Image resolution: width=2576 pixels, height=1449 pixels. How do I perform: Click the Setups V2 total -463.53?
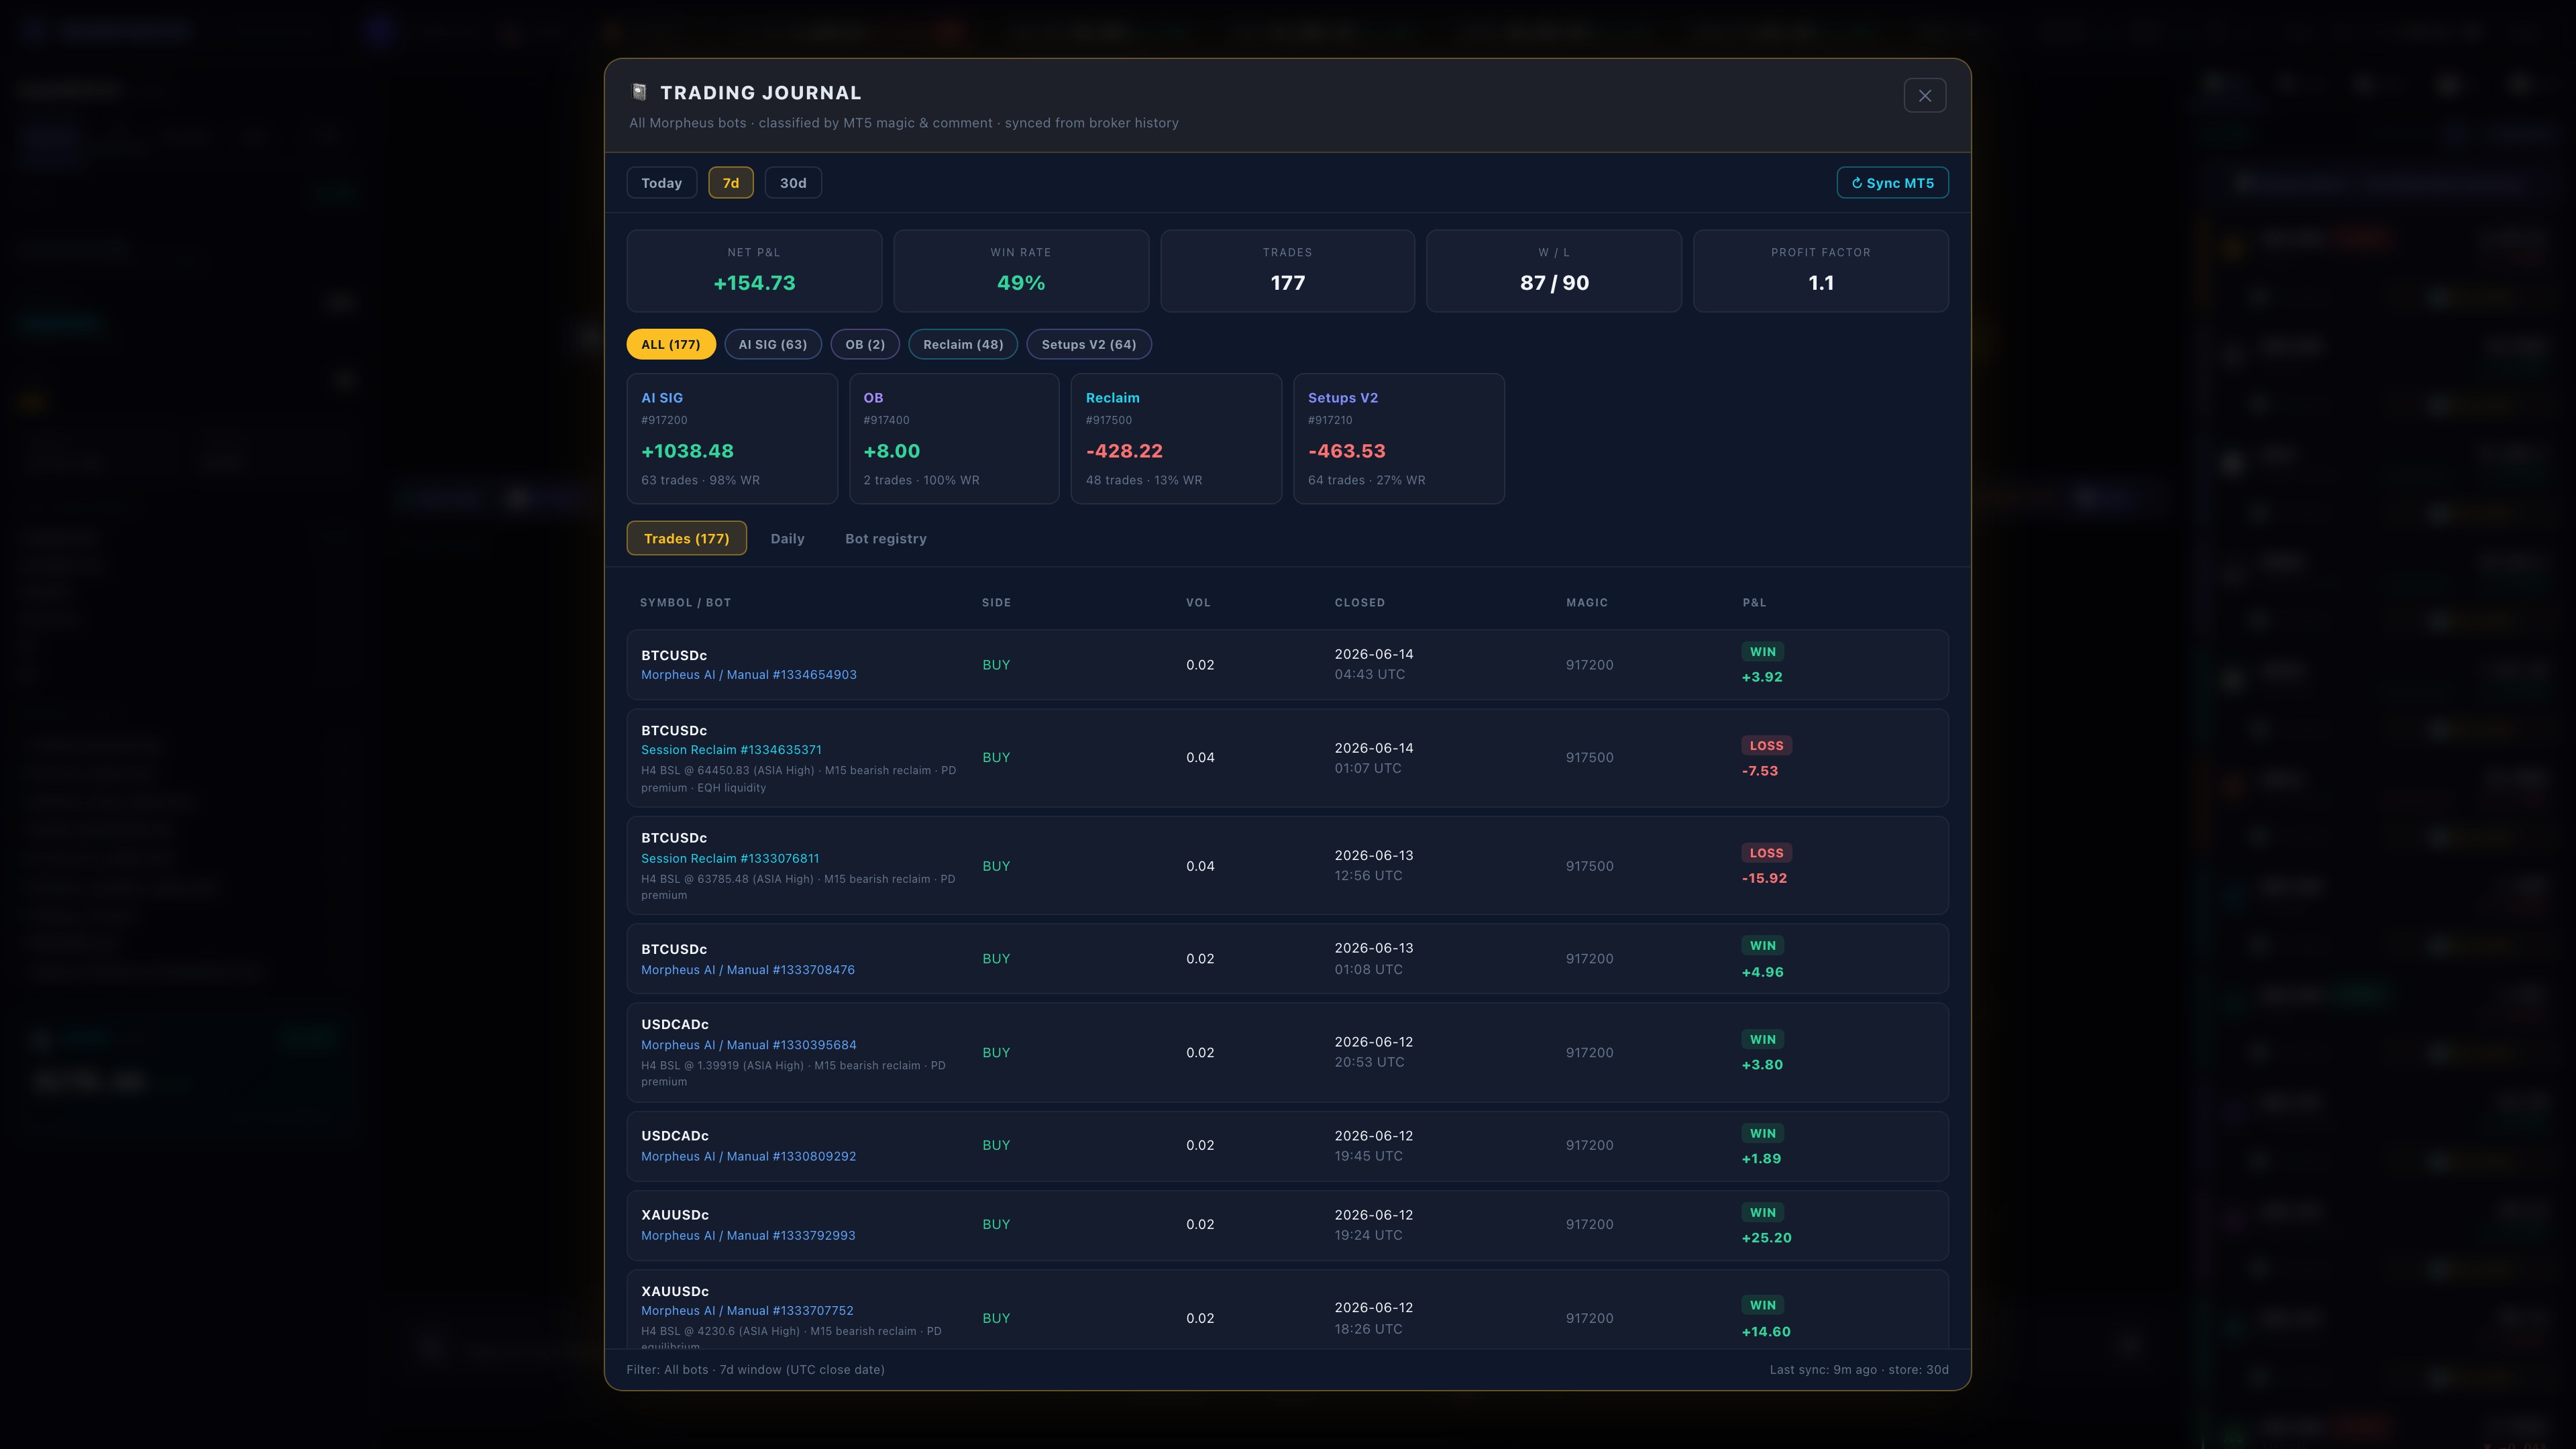click(1346, 451)
